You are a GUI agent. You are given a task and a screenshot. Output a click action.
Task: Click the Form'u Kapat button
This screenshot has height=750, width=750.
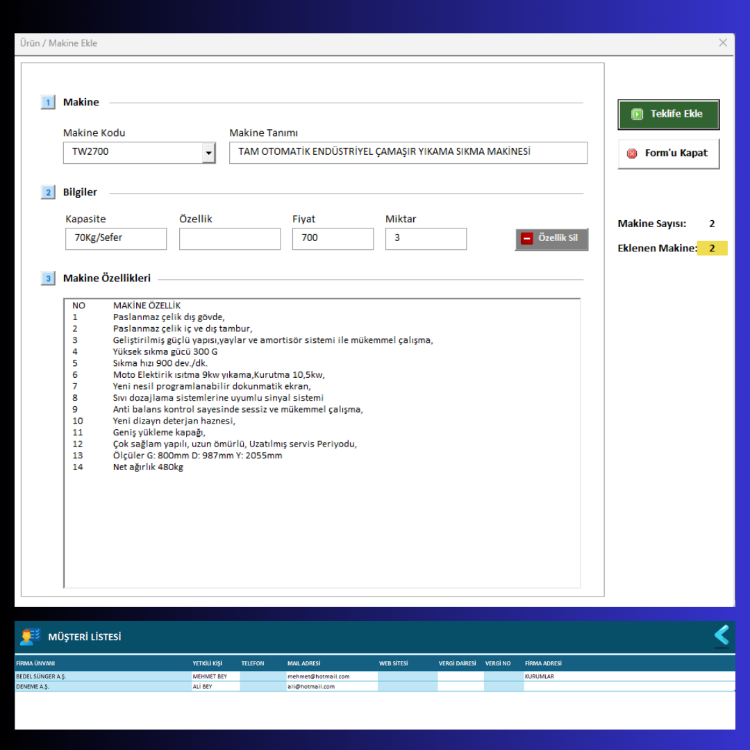click(668, 154)
